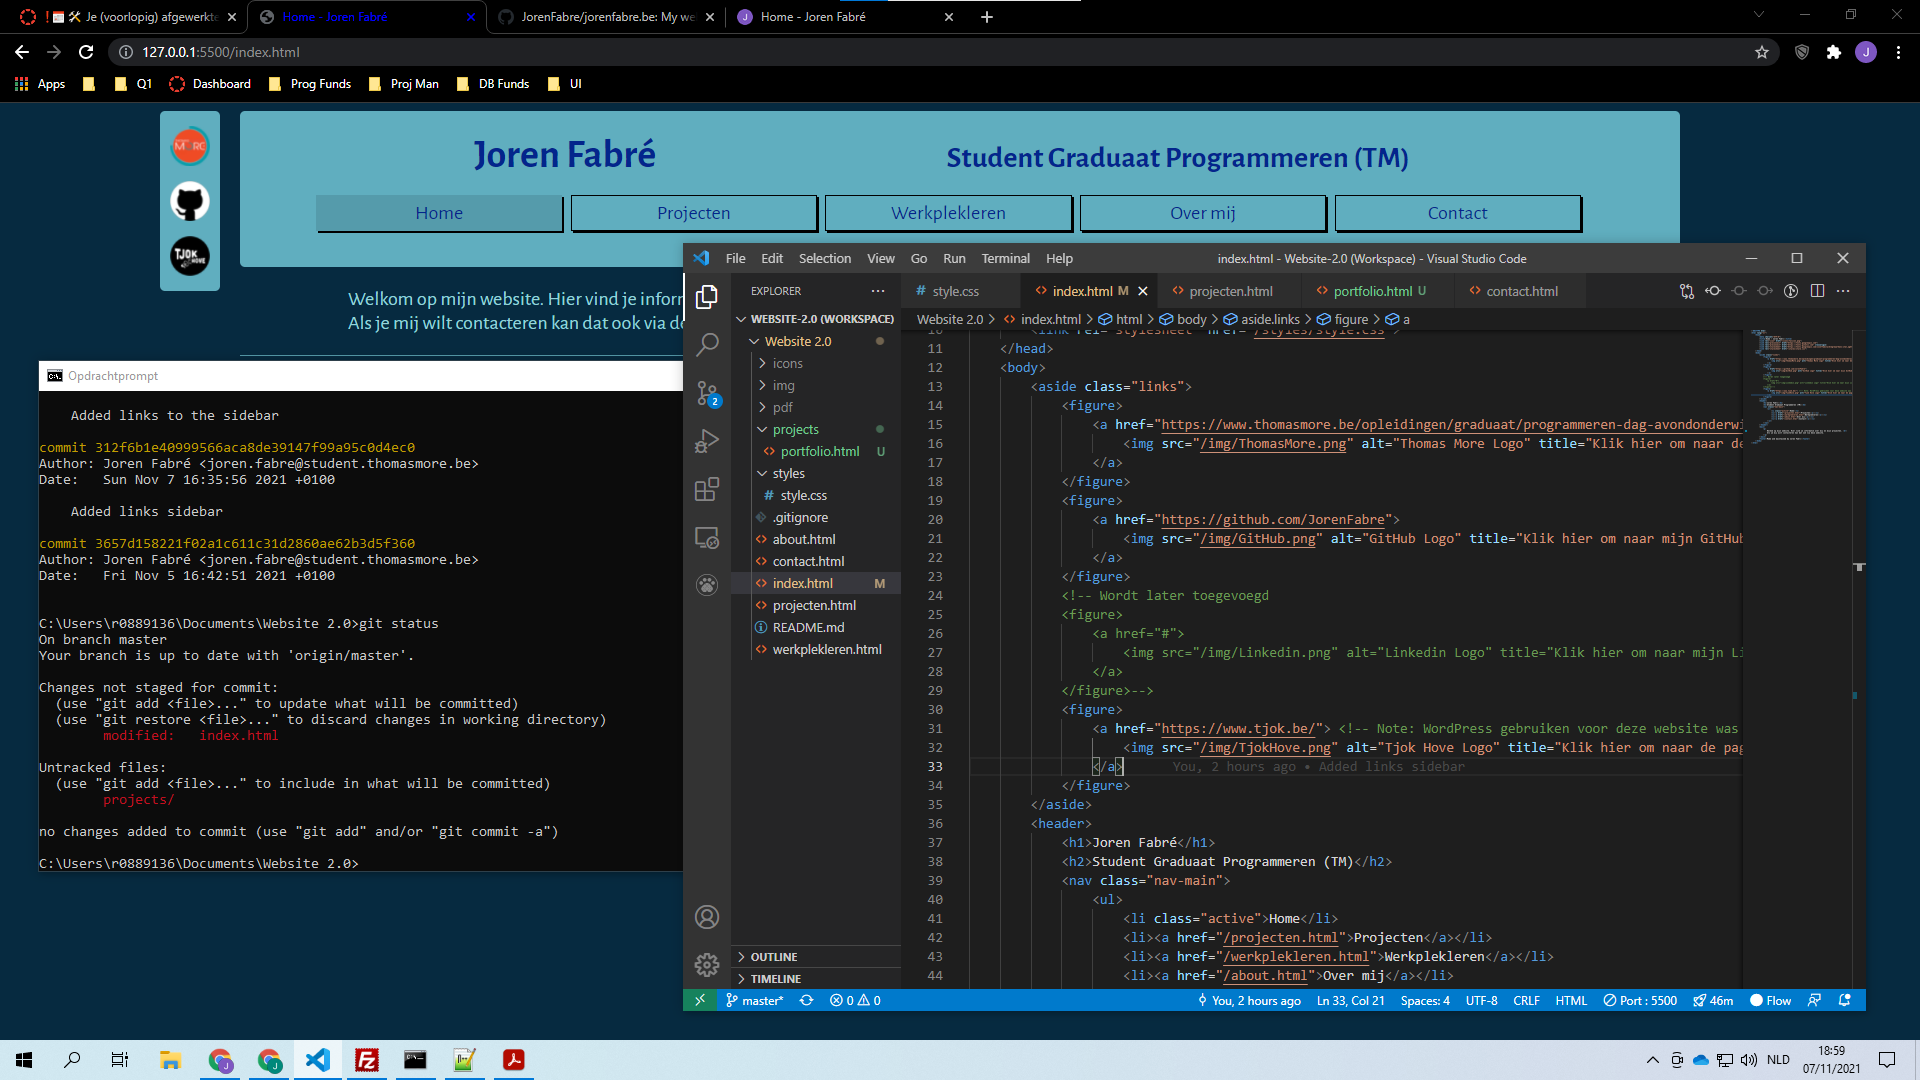Toggle the Flow status bar switch
Viewport: 1920px width, 1080px height.
click(1770, 1000)
